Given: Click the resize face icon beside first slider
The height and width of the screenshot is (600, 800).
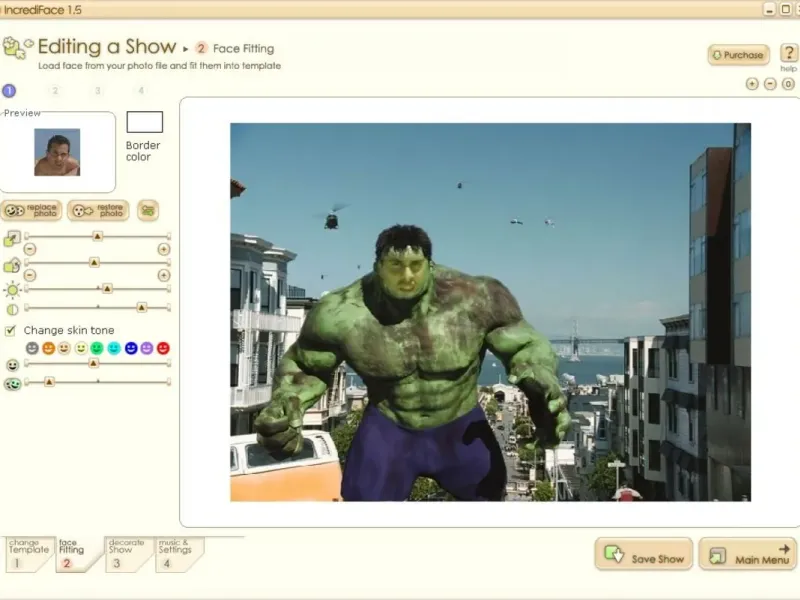Looking at the screenshot, I should (x=12, y=238).
